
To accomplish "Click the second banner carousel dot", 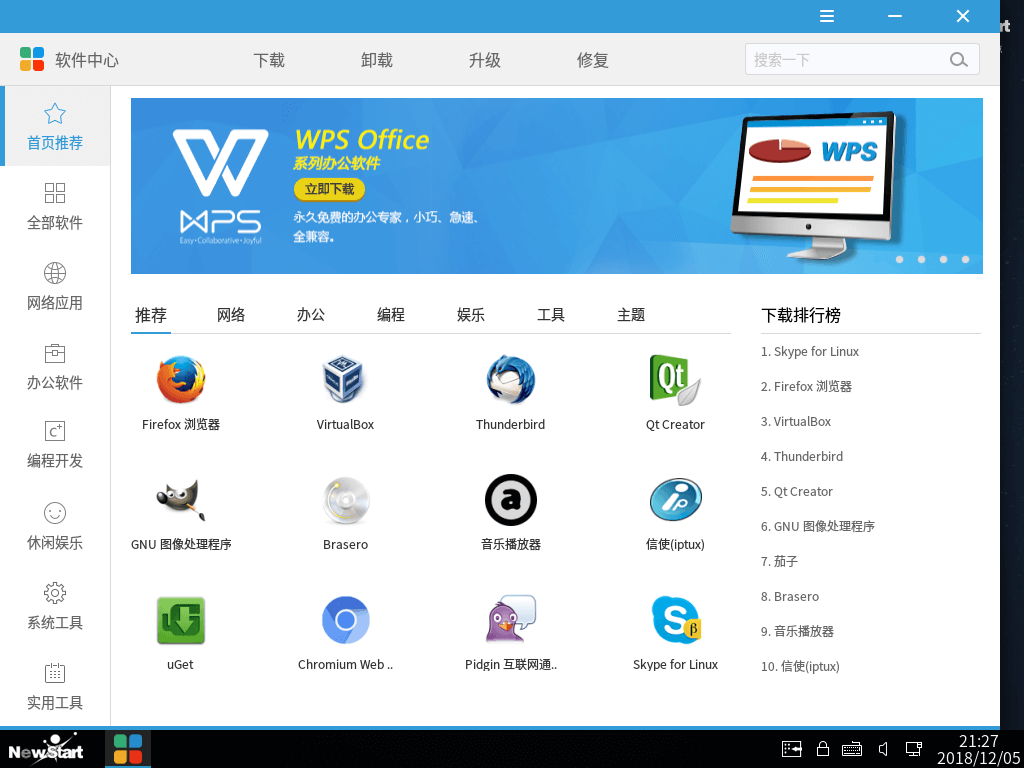I will 921,259.
